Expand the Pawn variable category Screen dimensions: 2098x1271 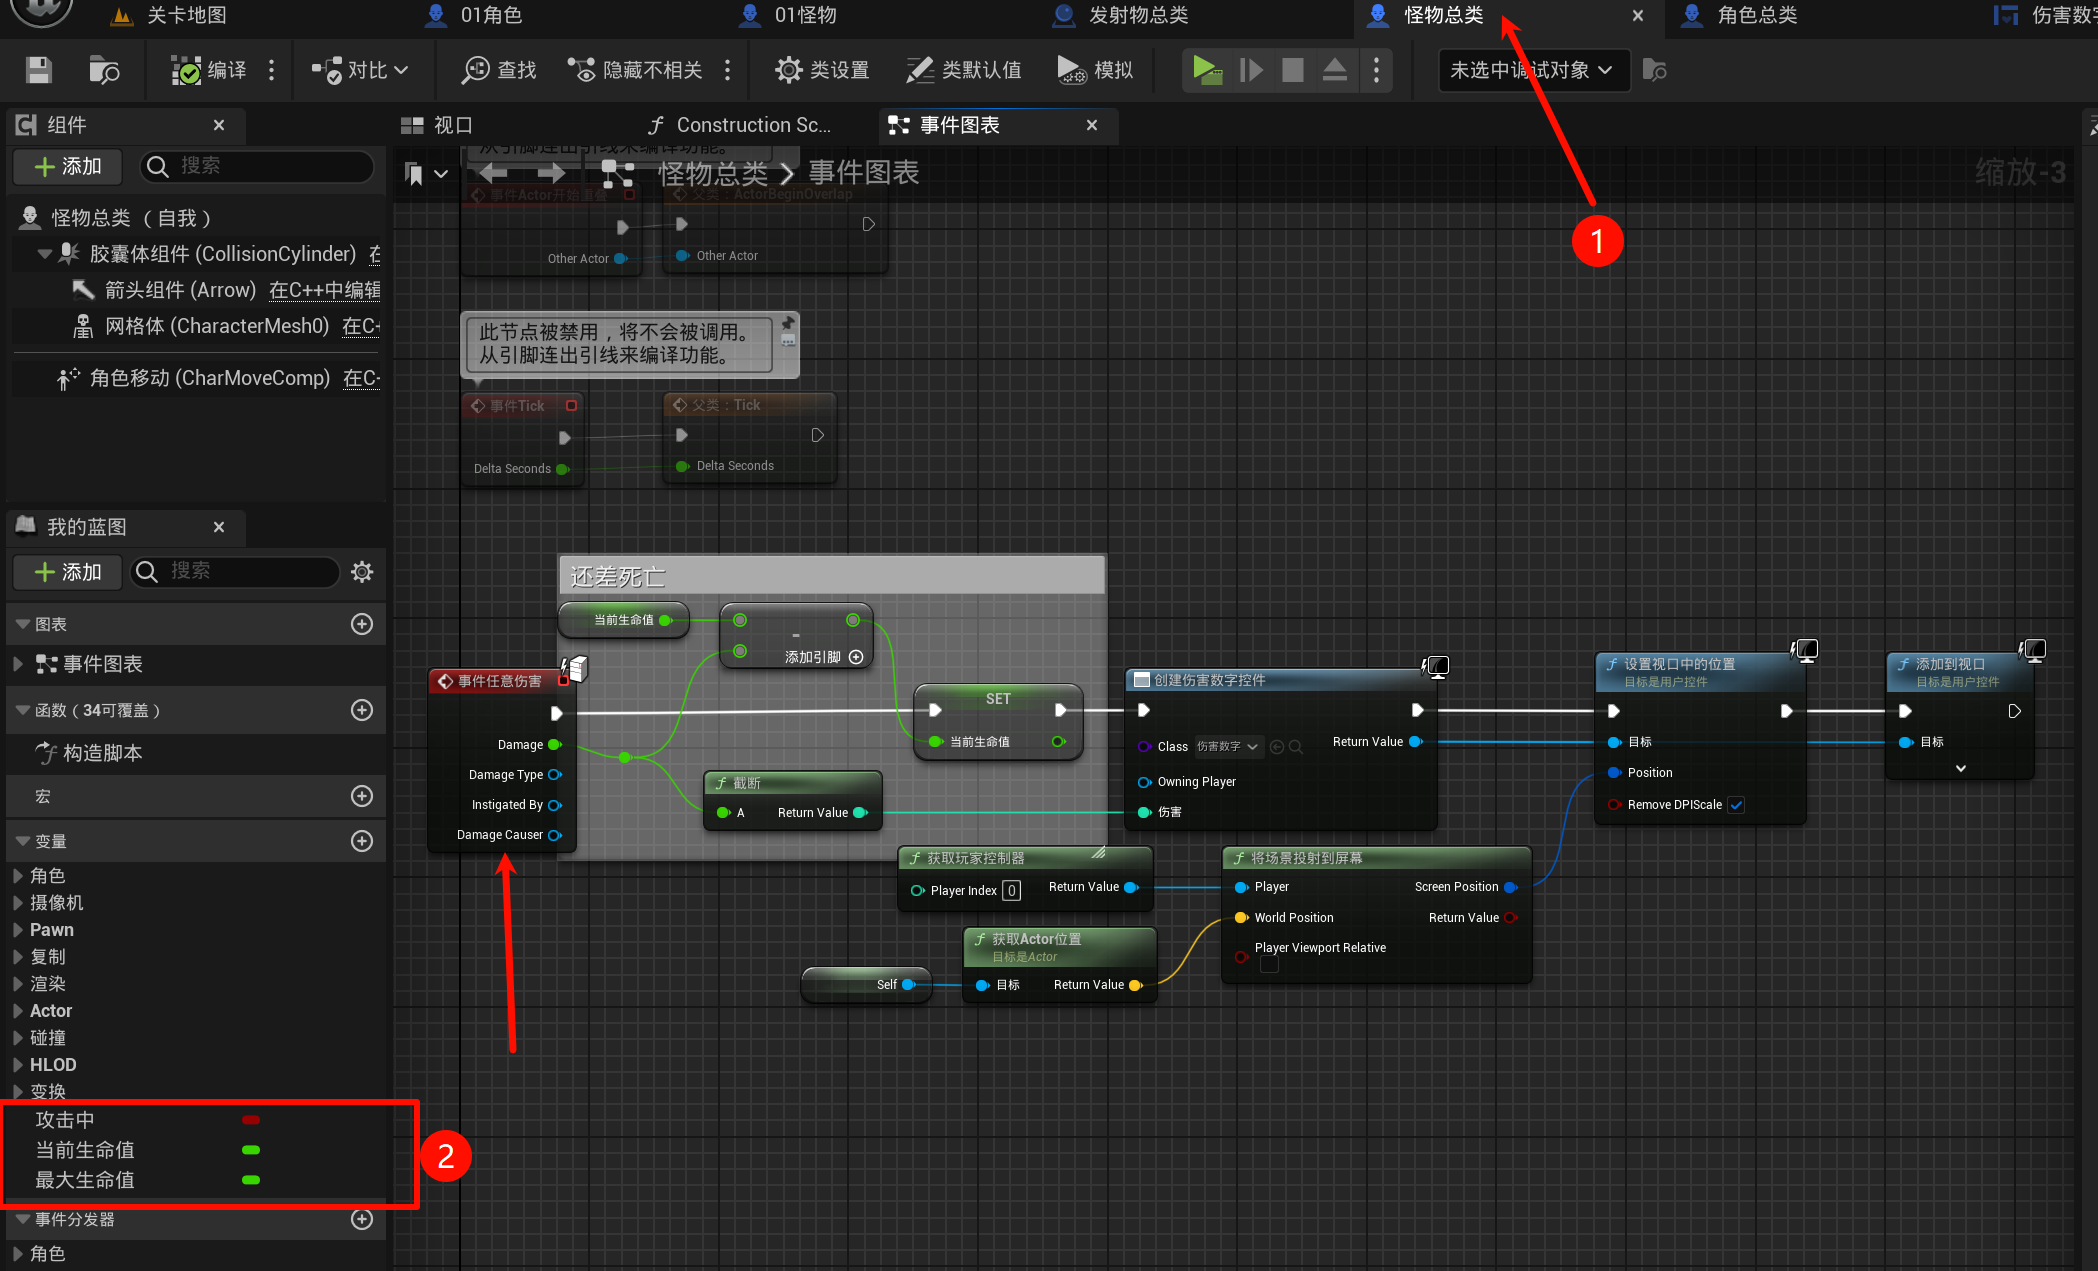[x=18, y=930]
